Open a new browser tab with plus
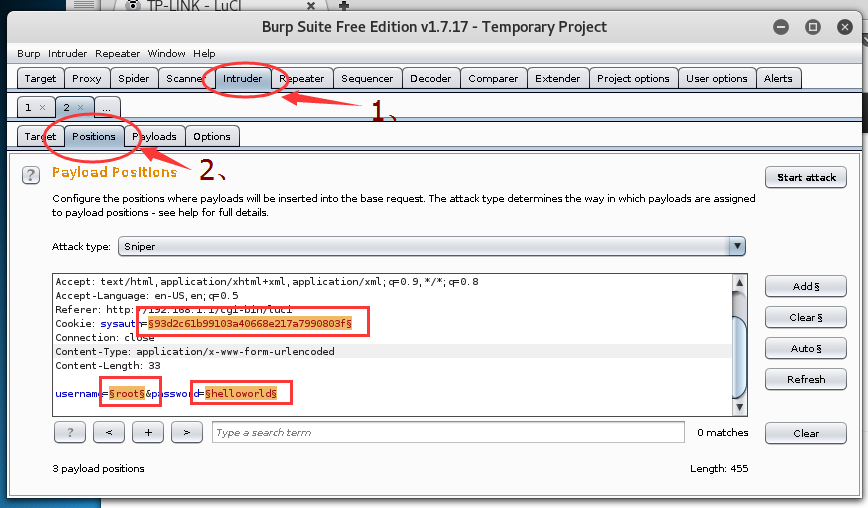The image size is (868, 508). click(344, 6)
